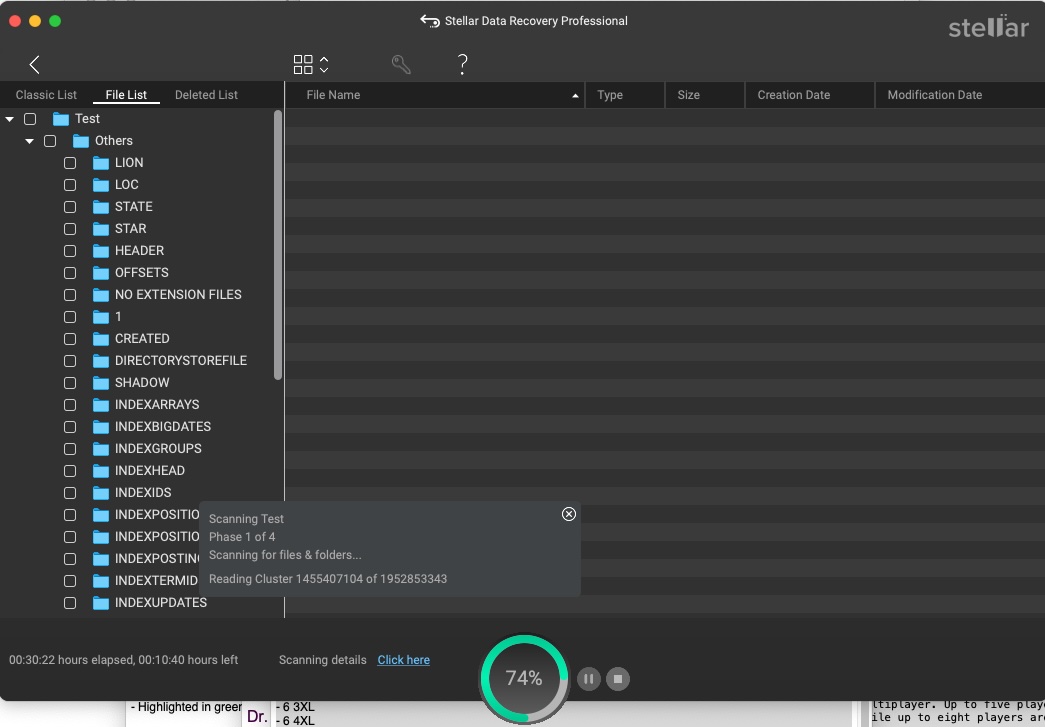1045x727 pixels.
Task: Collapse the Others folder tree
Action: pos(29,140)
